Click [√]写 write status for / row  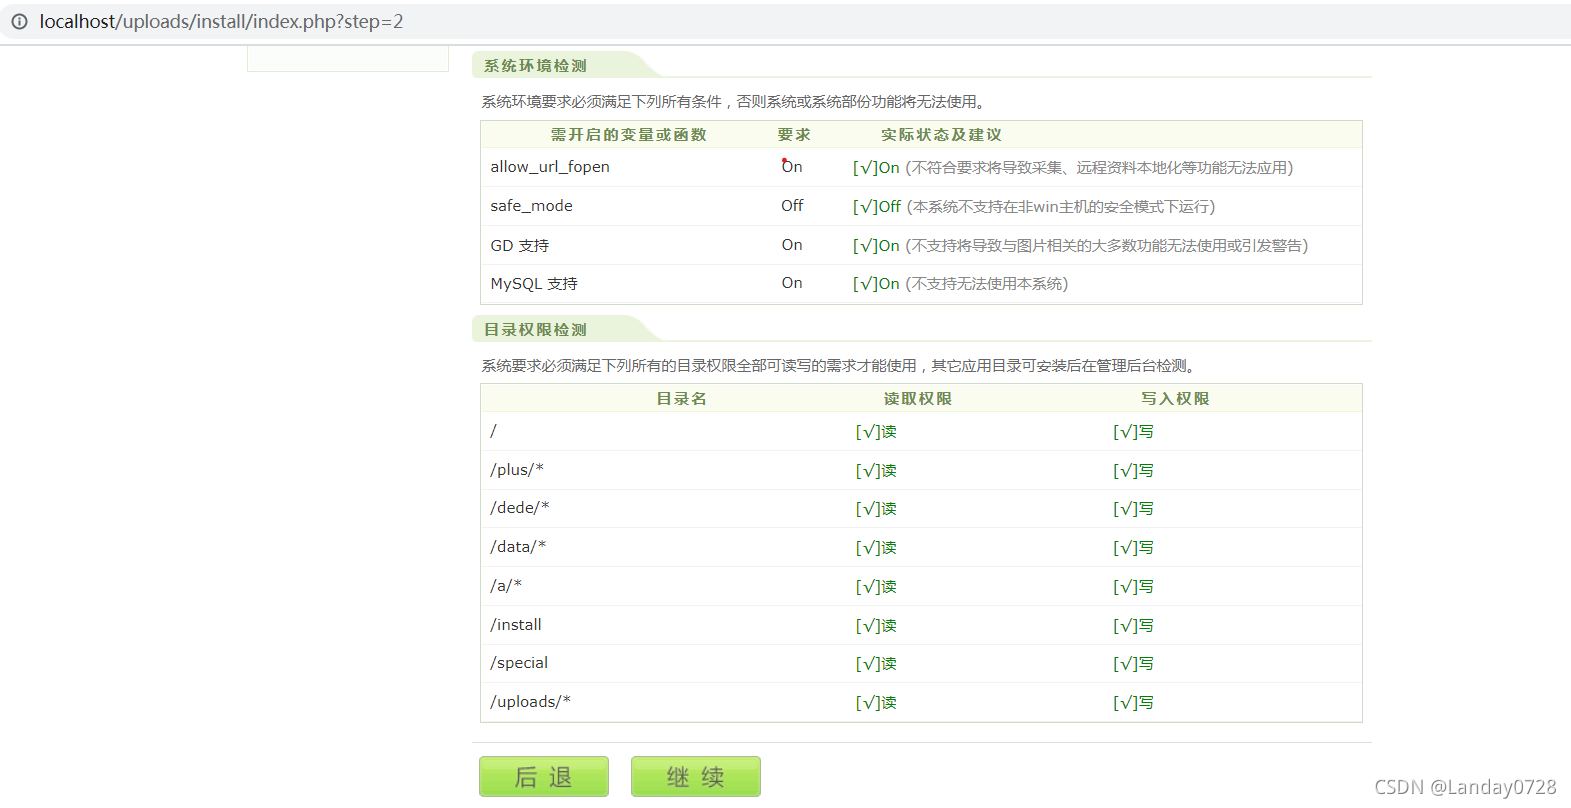coord(1134,432)
